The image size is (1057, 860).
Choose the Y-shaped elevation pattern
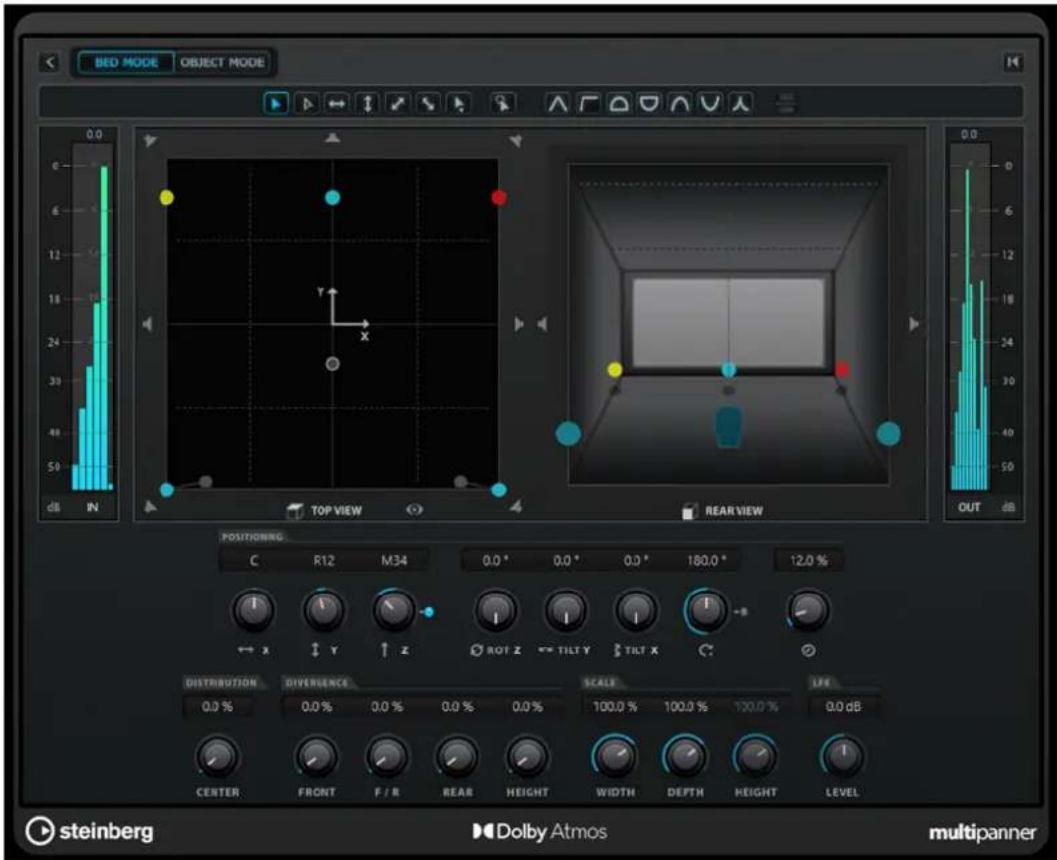coord(741,104)
